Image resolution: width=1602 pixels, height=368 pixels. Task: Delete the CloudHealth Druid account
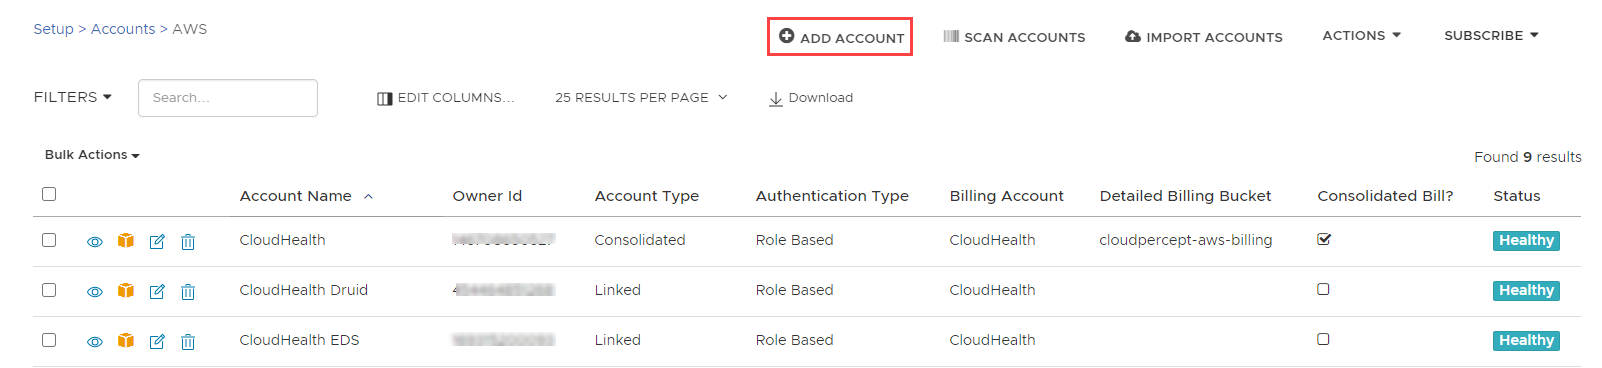188,291
